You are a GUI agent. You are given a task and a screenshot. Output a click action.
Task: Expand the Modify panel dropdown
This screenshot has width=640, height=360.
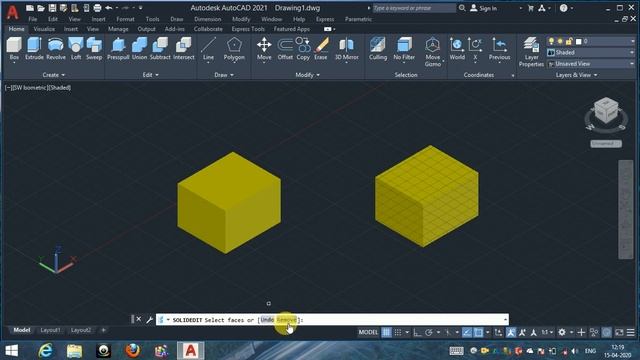click(x=307, y=75)
